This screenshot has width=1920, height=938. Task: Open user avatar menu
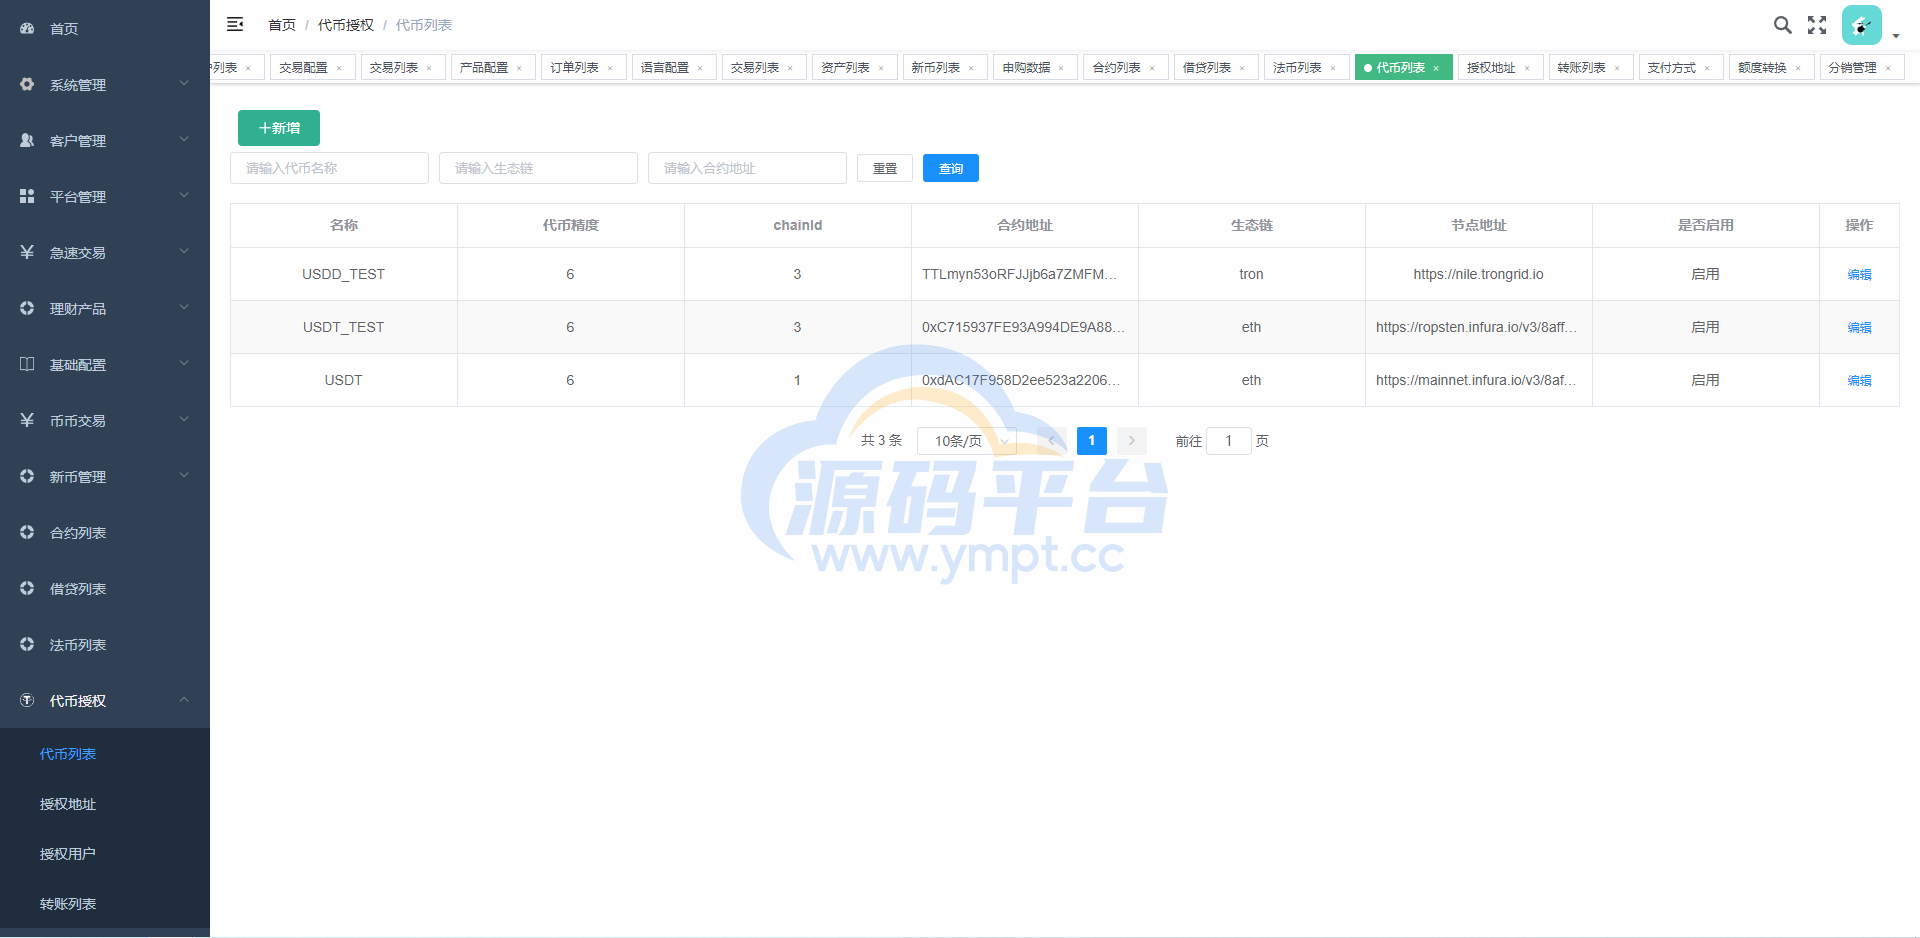click(1861, 26)
